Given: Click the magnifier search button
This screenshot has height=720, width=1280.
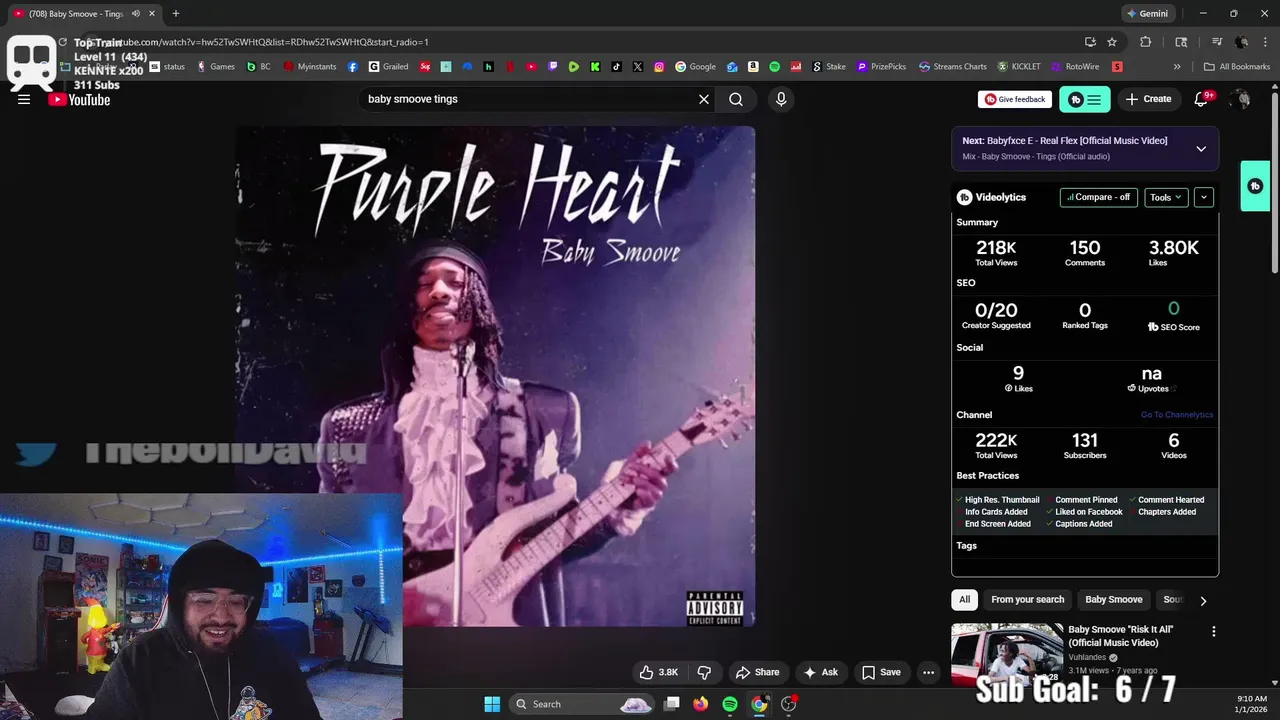Looking at the screenshot, I should point(736,99).
